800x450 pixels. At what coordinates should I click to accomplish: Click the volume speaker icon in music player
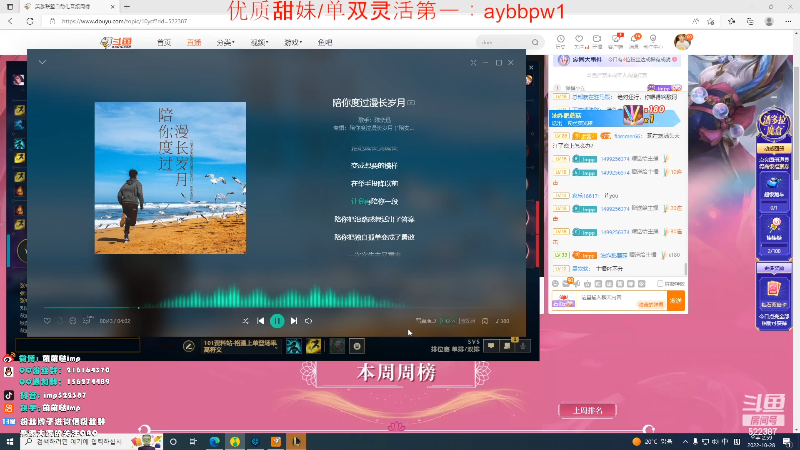(x=309, y=321)
